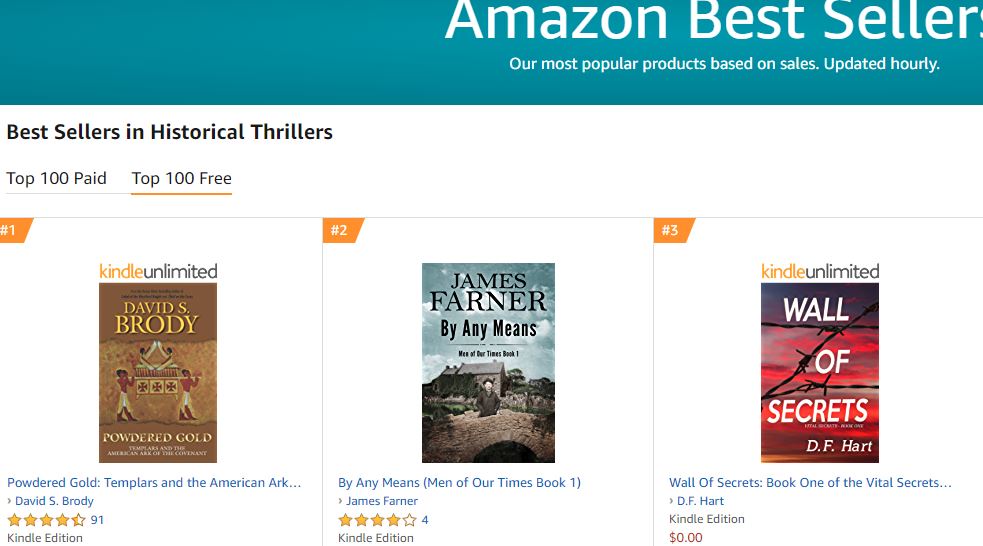Click the #2 rank badge
983x546 pixels.
click(340, 231)
